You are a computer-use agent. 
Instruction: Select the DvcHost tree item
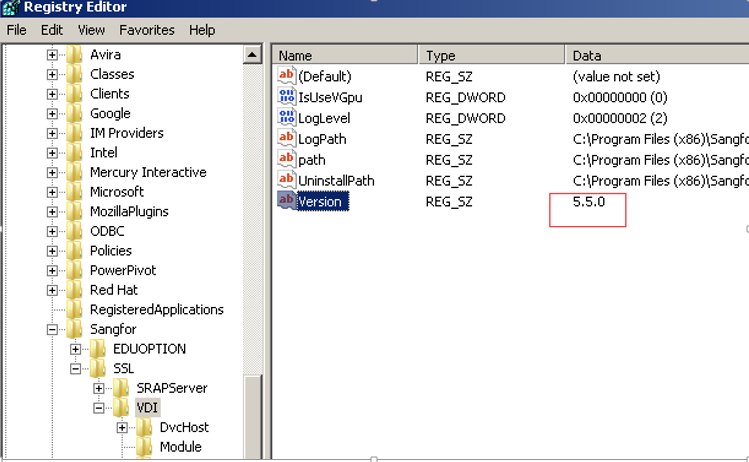(184, 427)
